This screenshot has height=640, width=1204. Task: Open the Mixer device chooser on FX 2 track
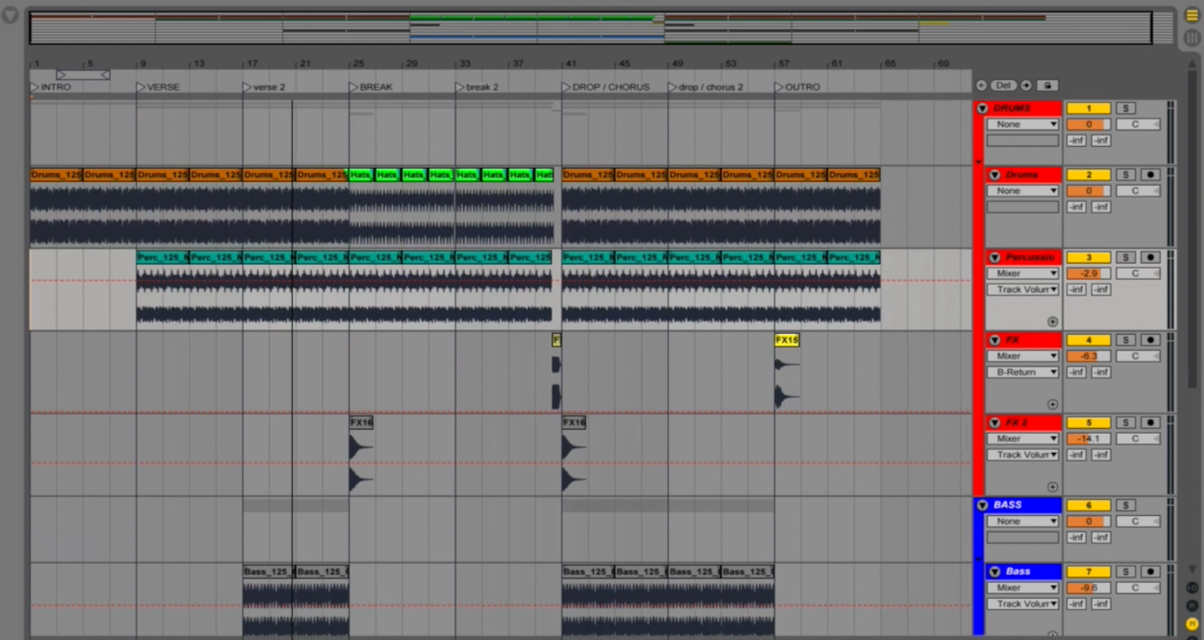click(x=1022, y=439)
